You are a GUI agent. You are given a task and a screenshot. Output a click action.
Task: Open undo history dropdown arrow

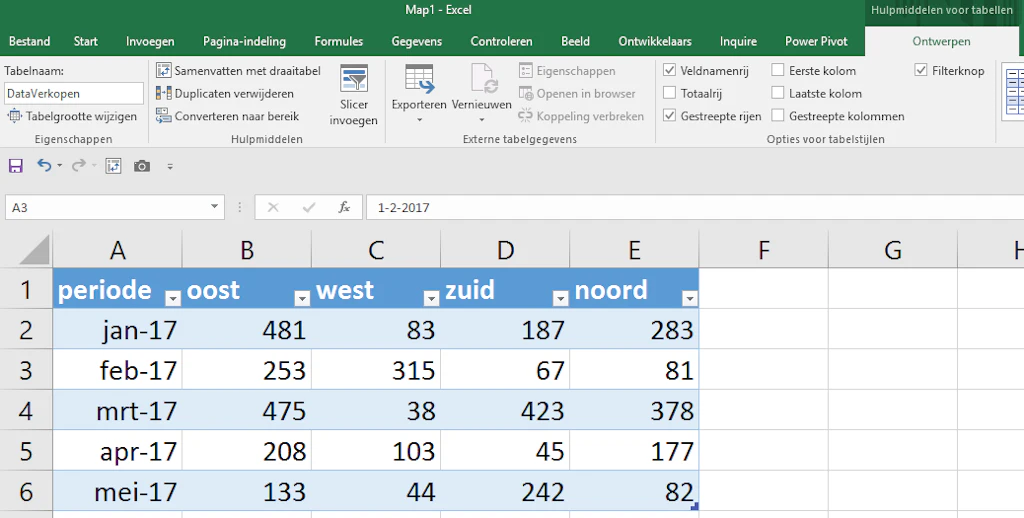[x=59, y=166]
